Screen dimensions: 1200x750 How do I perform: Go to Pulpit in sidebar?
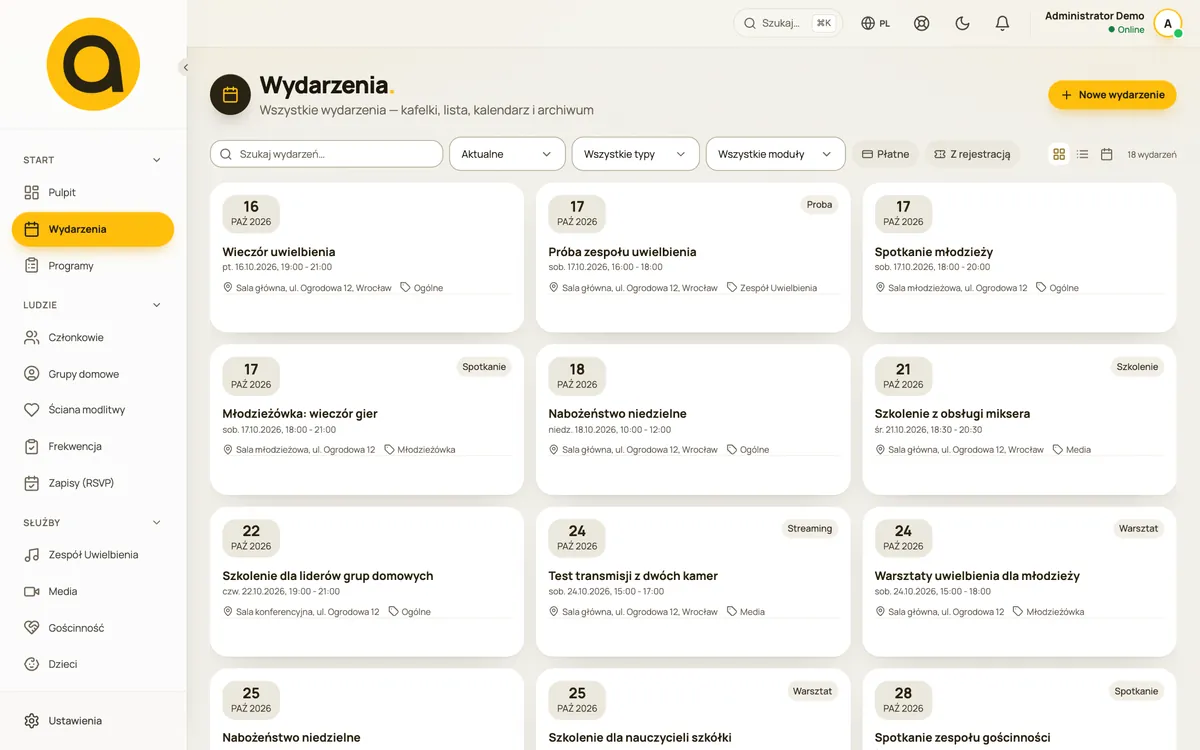[x=93, y=192]
